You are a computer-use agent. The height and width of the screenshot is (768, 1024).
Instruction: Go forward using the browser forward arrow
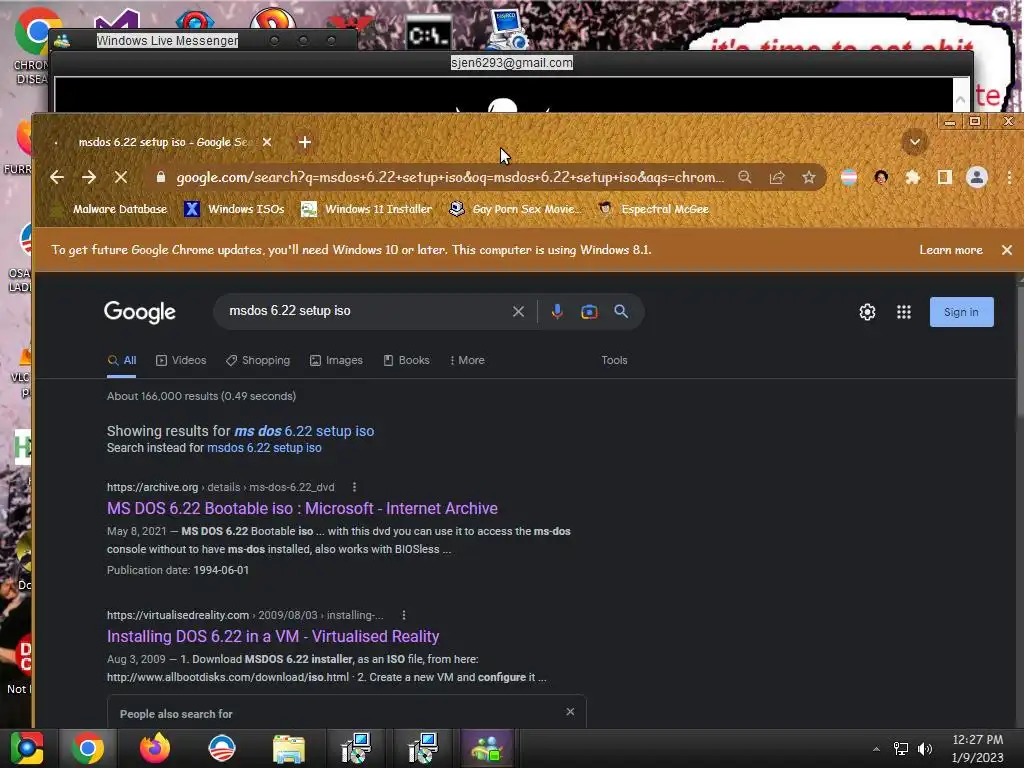pyautogui.click(x=89, y=177)
